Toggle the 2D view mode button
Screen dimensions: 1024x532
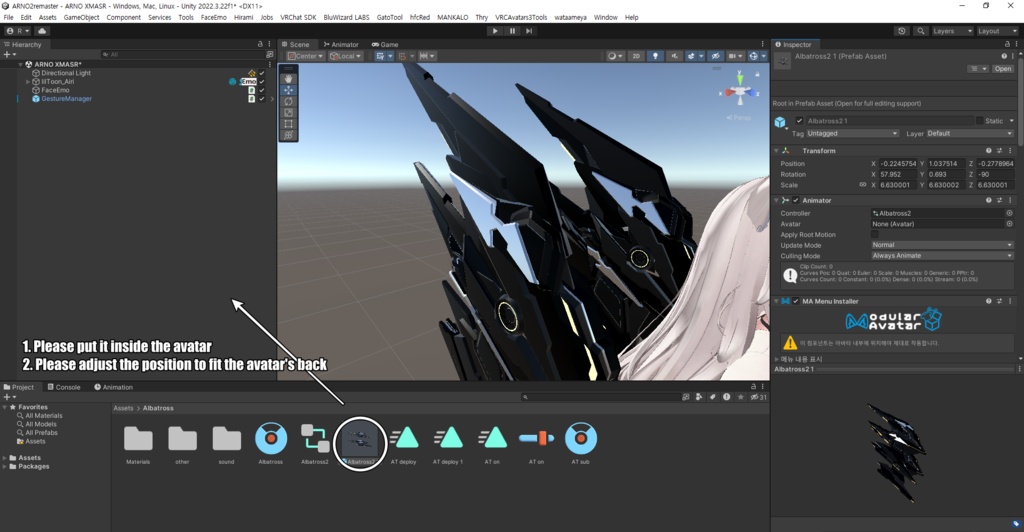tap(635, 56)
